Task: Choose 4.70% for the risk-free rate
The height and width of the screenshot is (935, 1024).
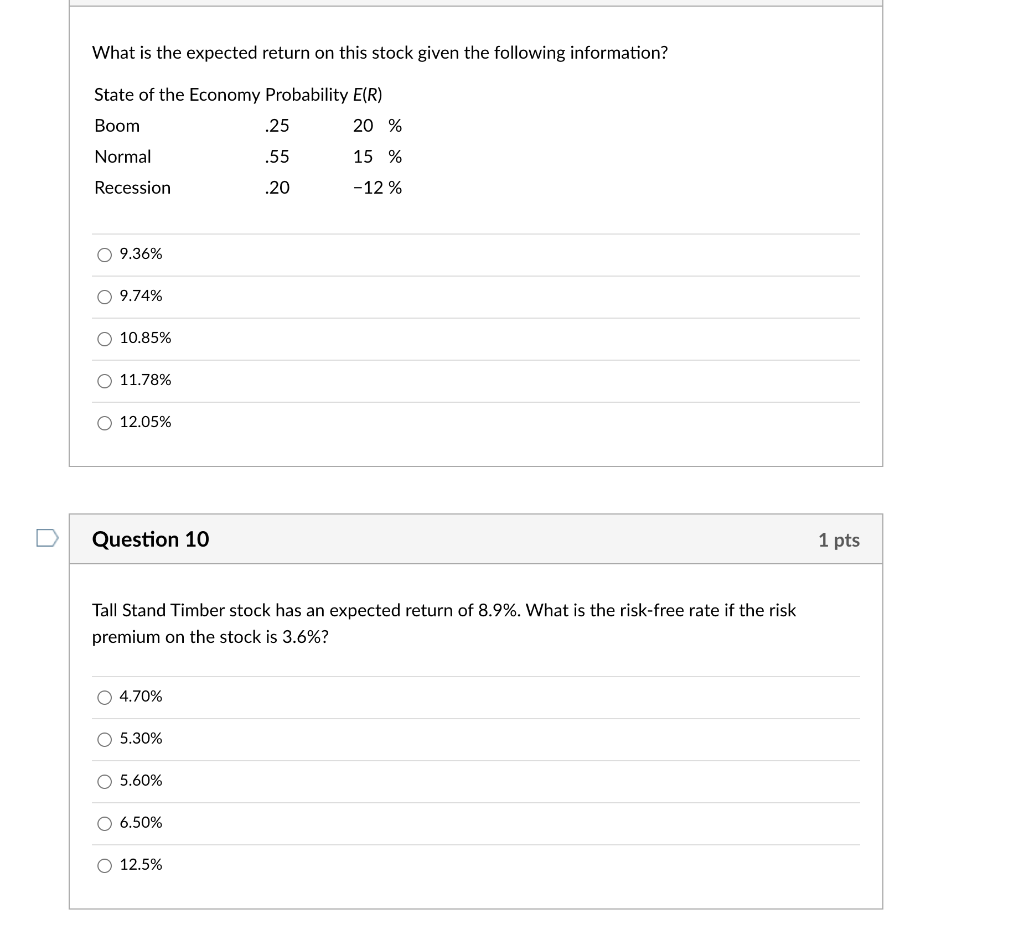Action: [104, 697]
